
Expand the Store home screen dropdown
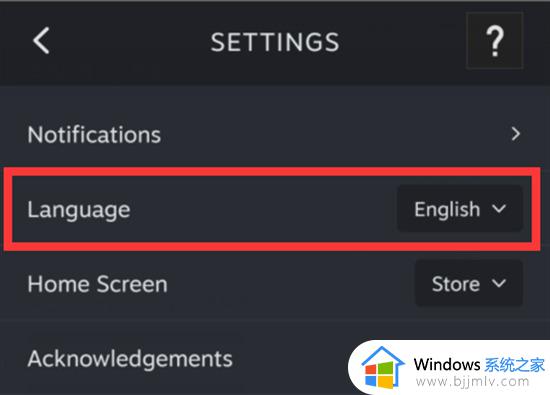click(469, 283)
